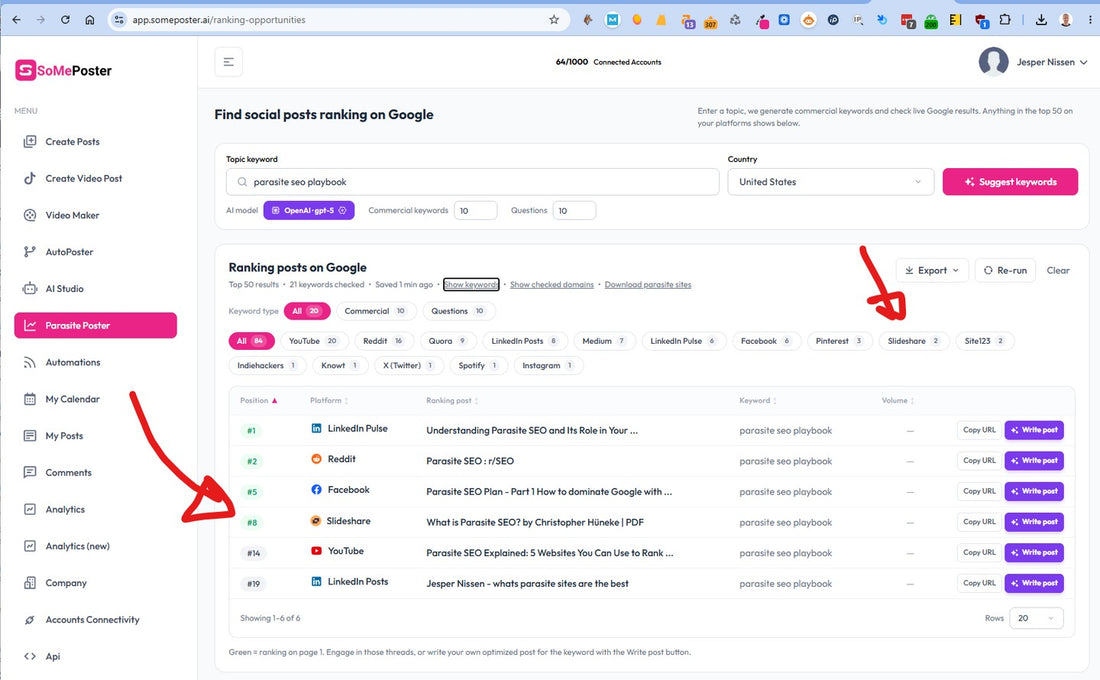Screen dimensions: 1100x680
Task: Open the Export dropdown
Action: [x=932, y=270]
